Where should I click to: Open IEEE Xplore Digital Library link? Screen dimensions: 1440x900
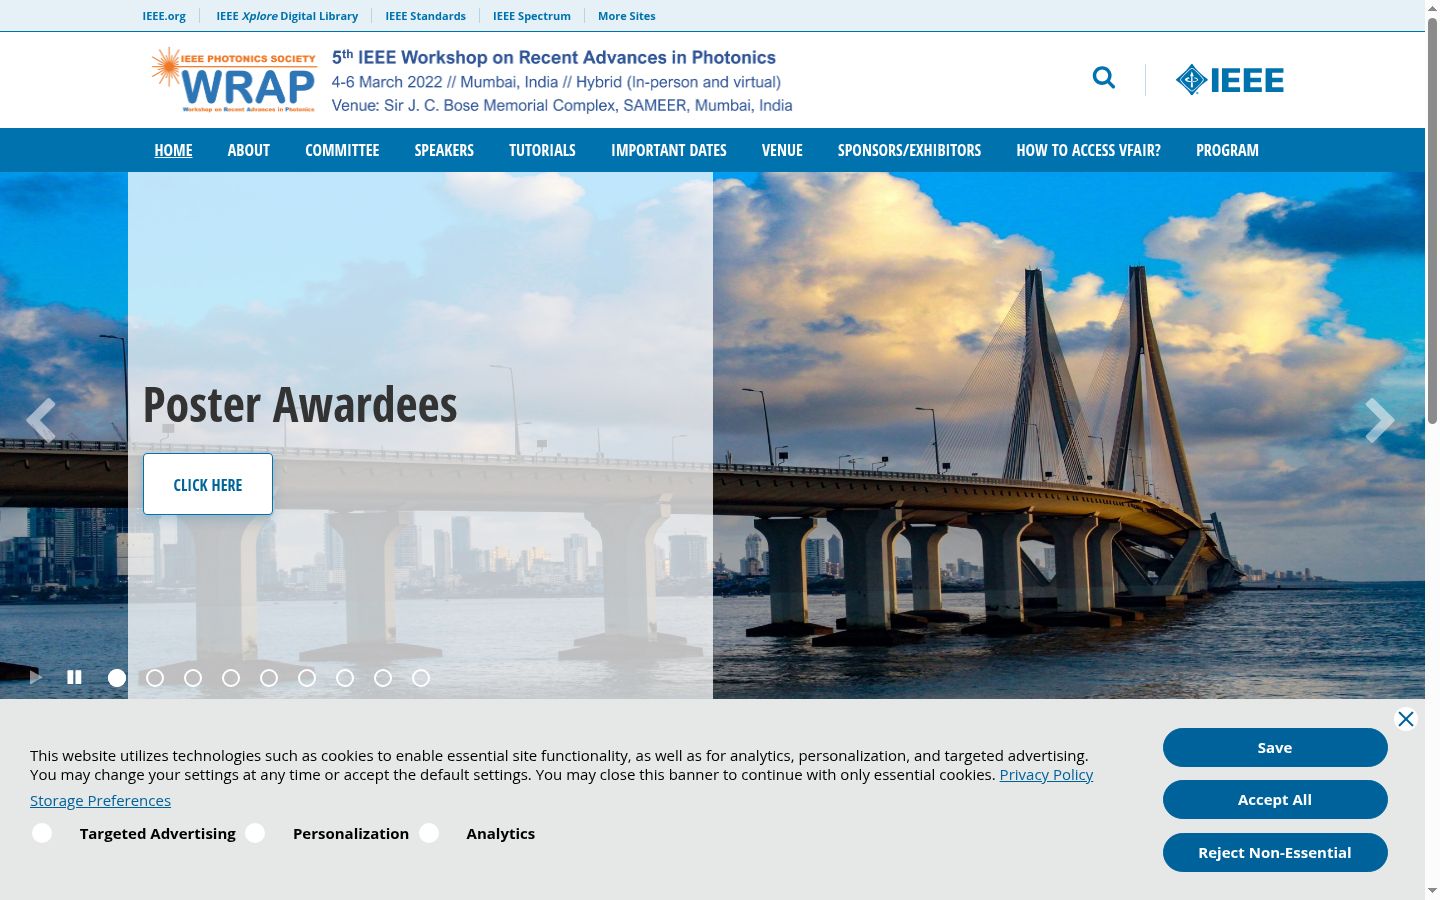pyautogui.click(x=287, y=16)
